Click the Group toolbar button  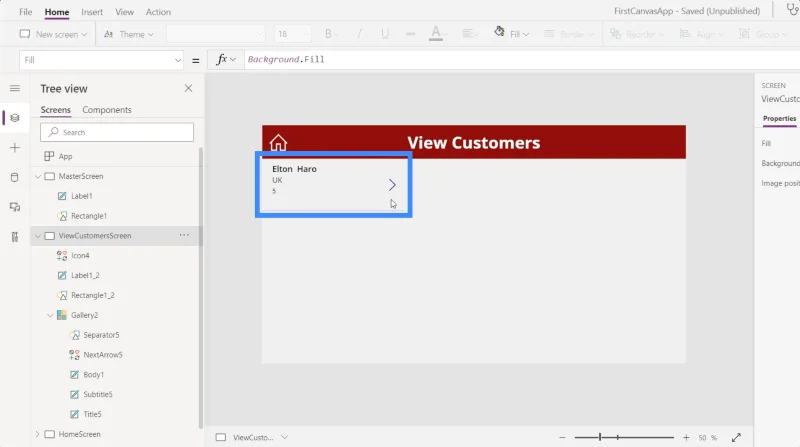pyautogui.click(x=762, y=34)
